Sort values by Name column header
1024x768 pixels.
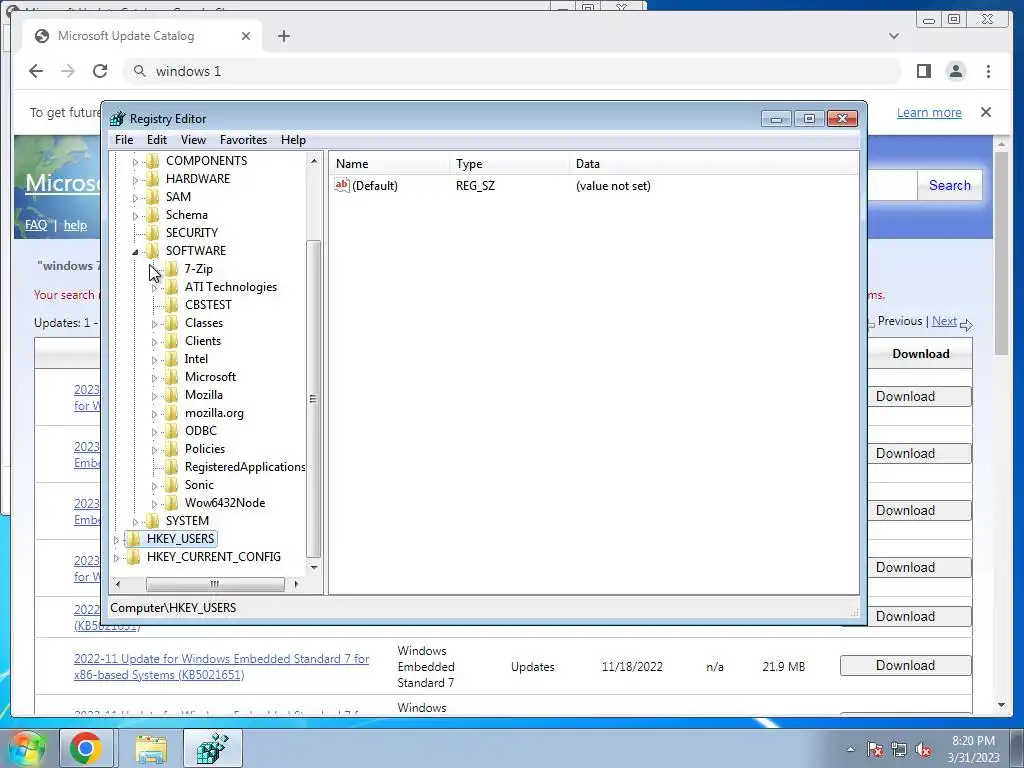[x=390, y=164]
